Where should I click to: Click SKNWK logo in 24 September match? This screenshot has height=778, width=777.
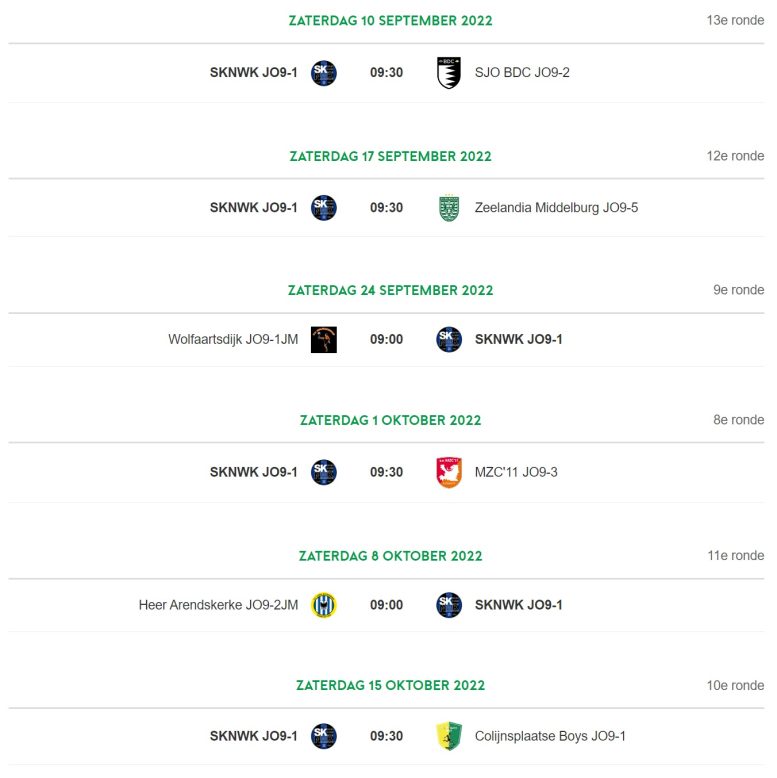point(449,340)
